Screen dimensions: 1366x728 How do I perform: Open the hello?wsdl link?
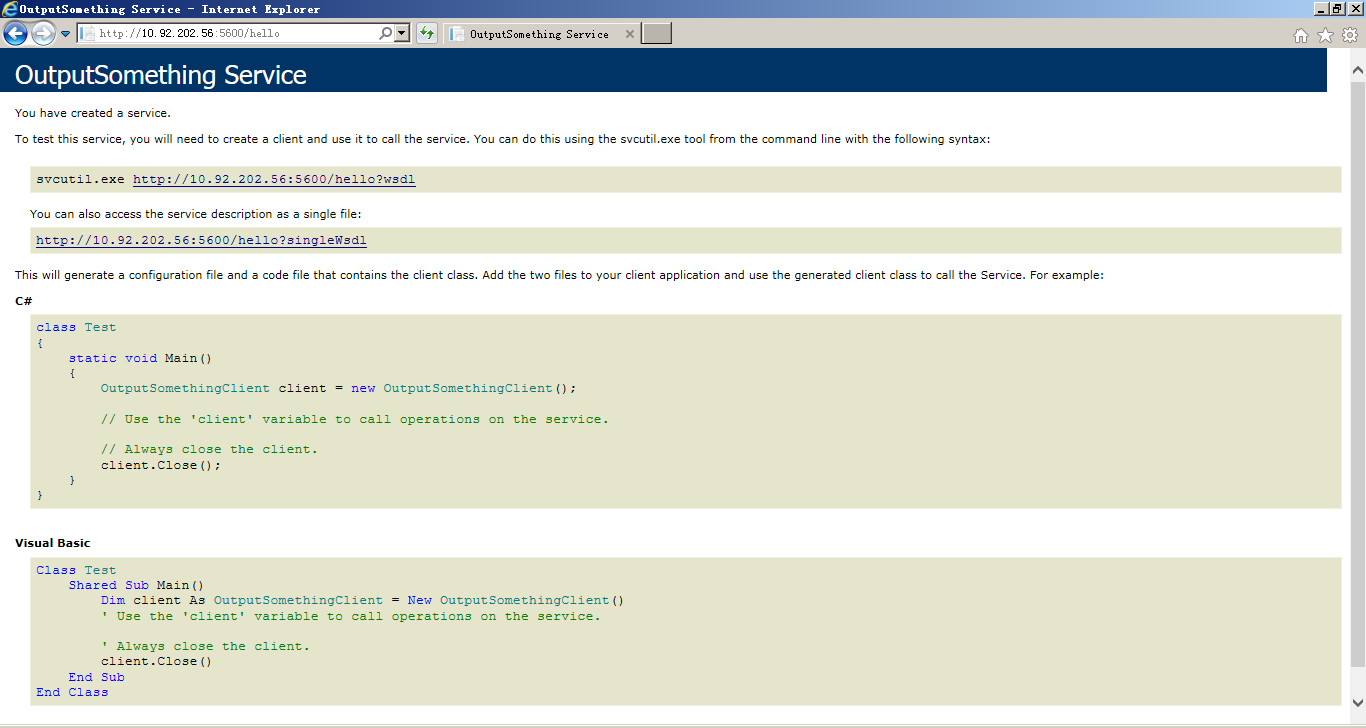pyautogui.click(x=274, y=180)
